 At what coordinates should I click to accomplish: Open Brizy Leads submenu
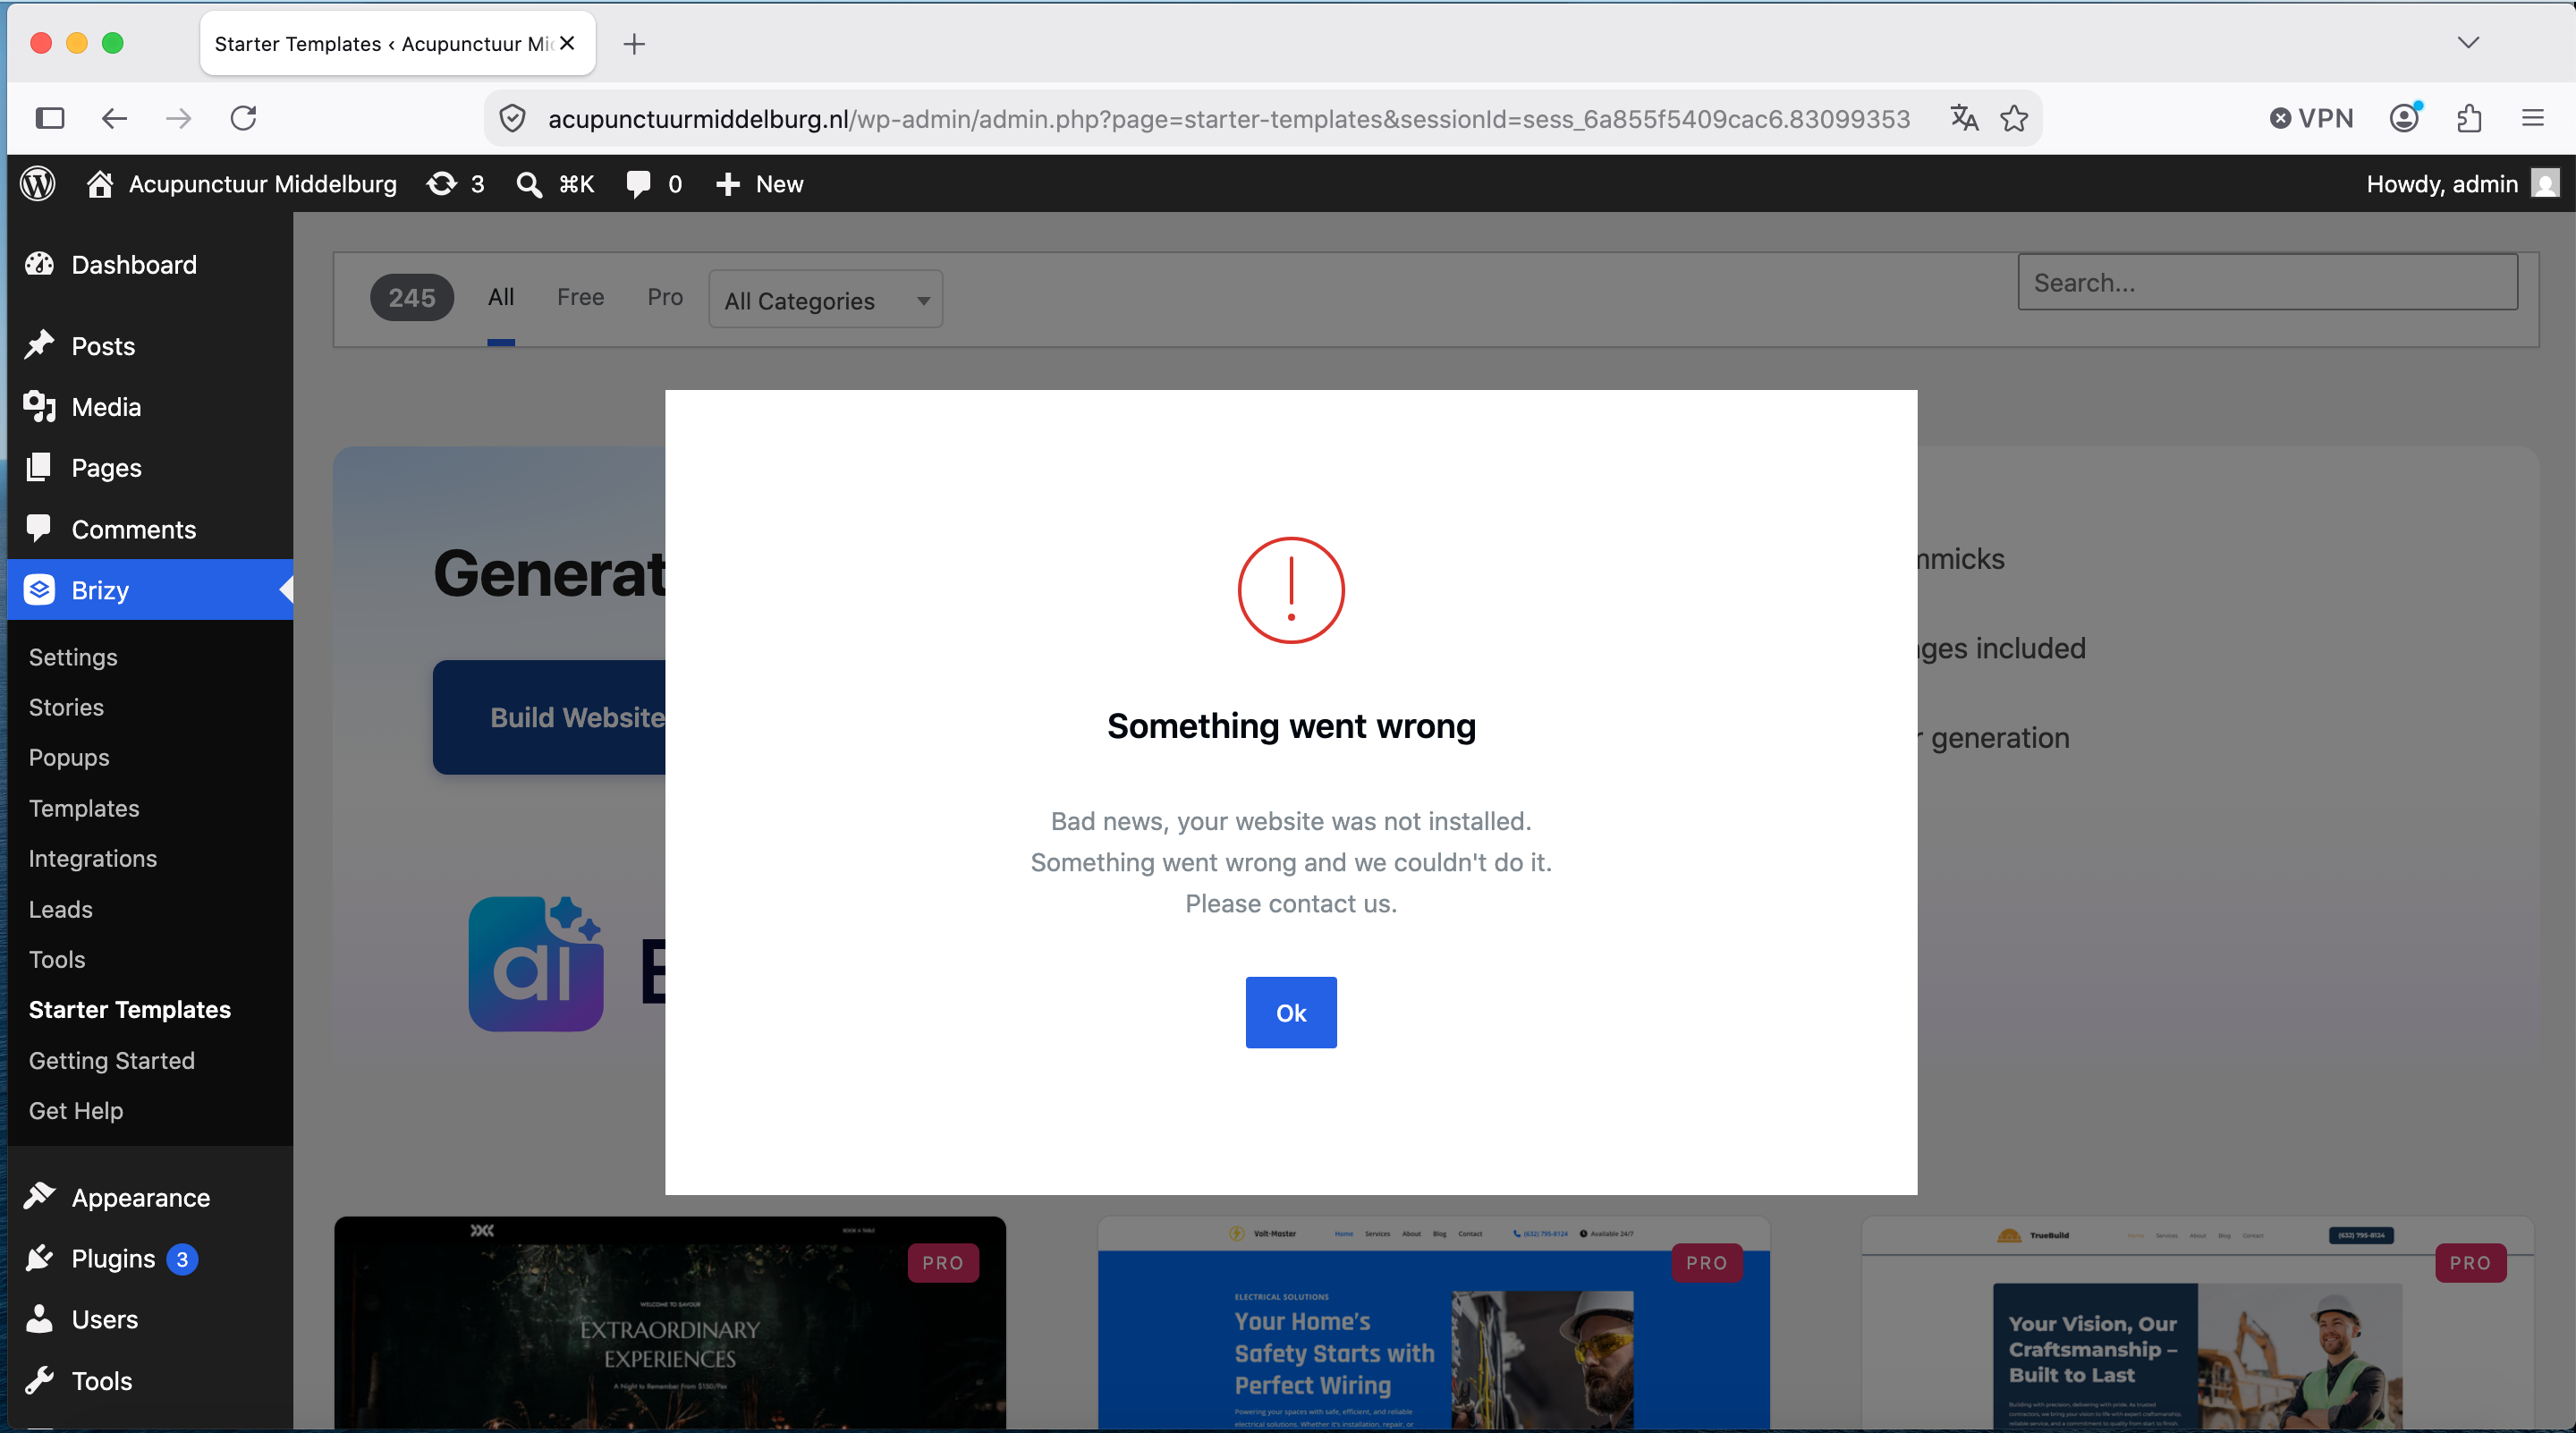[x=61, y=909]
